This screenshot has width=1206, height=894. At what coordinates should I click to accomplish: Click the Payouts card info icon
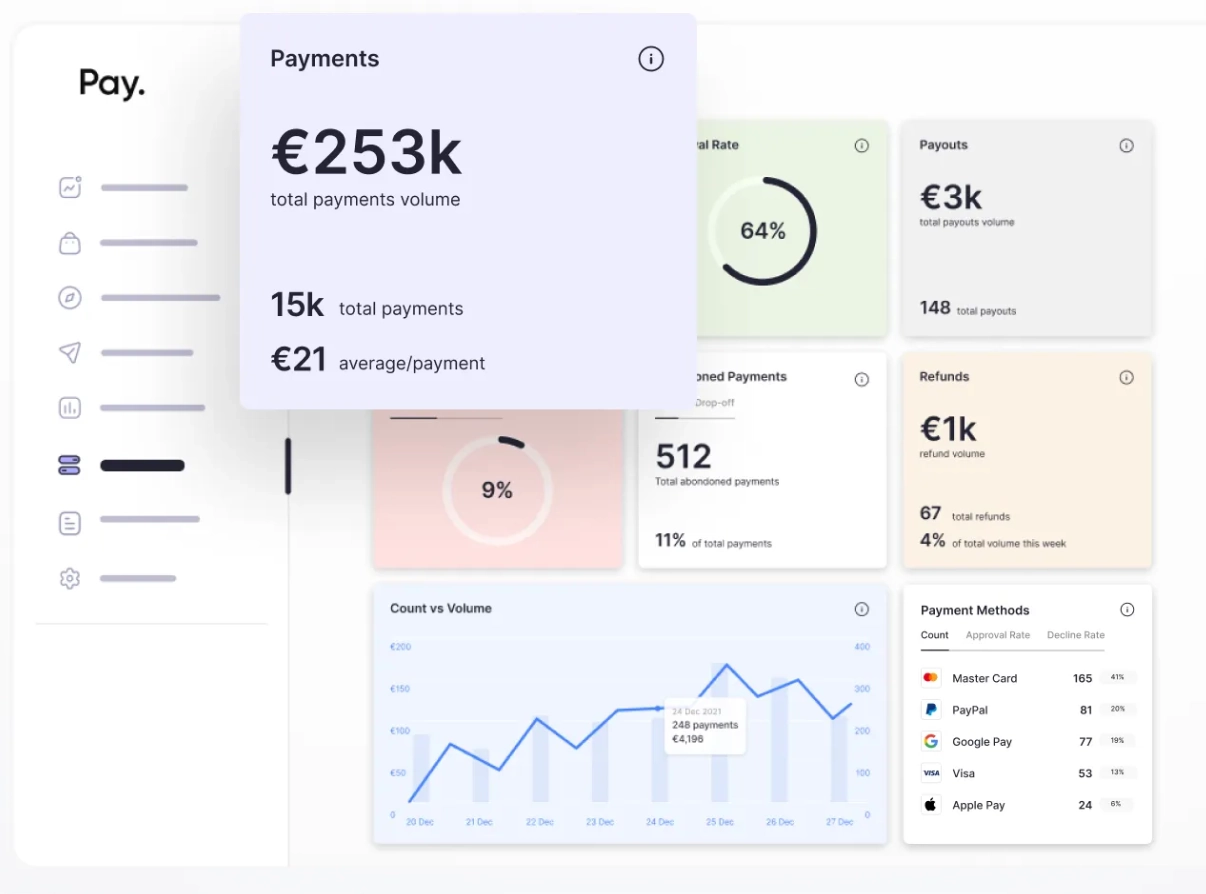tap(1127, 146)
